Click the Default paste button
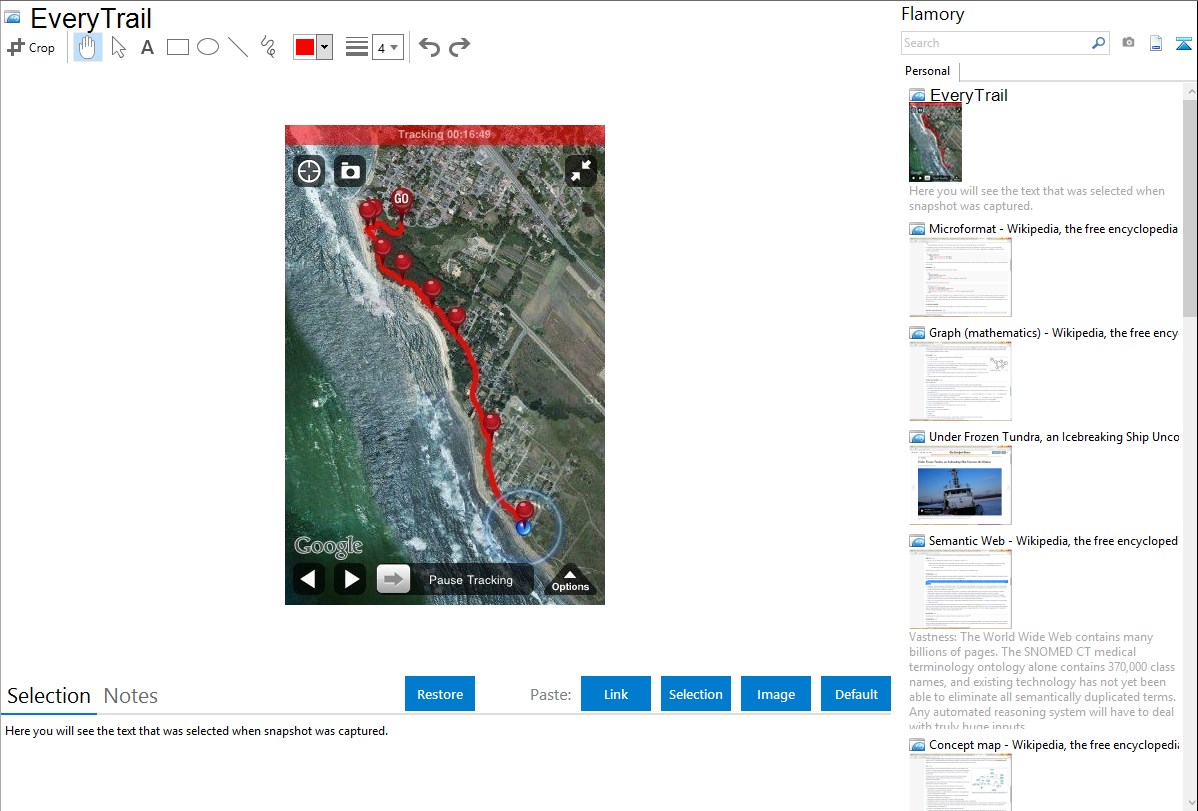1198x811 pixels. [856, 694]
